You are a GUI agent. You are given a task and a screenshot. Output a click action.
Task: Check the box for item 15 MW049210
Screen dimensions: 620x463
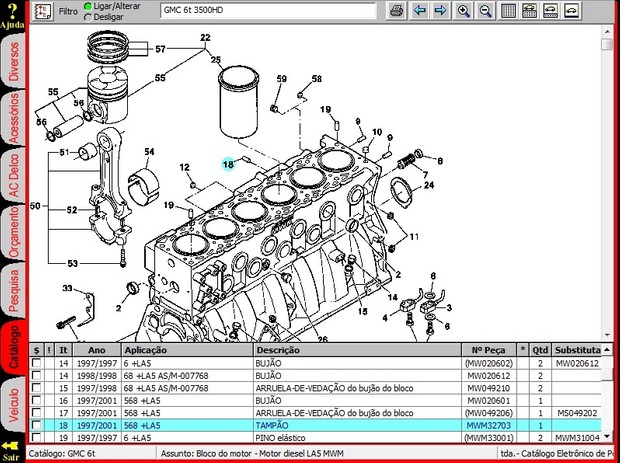tap(36, 388)
